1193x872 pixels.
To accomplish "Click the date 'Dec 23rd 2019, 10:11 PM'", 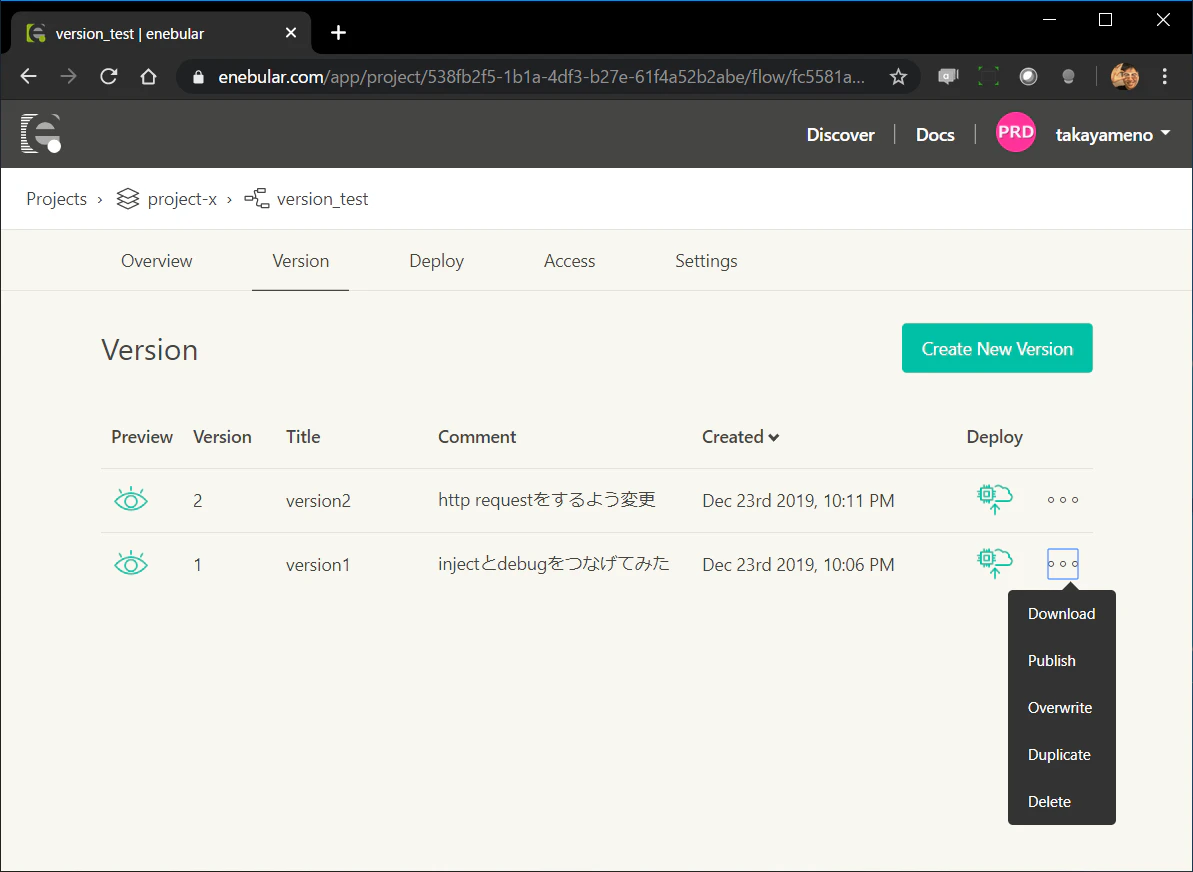I will [798, 501].
